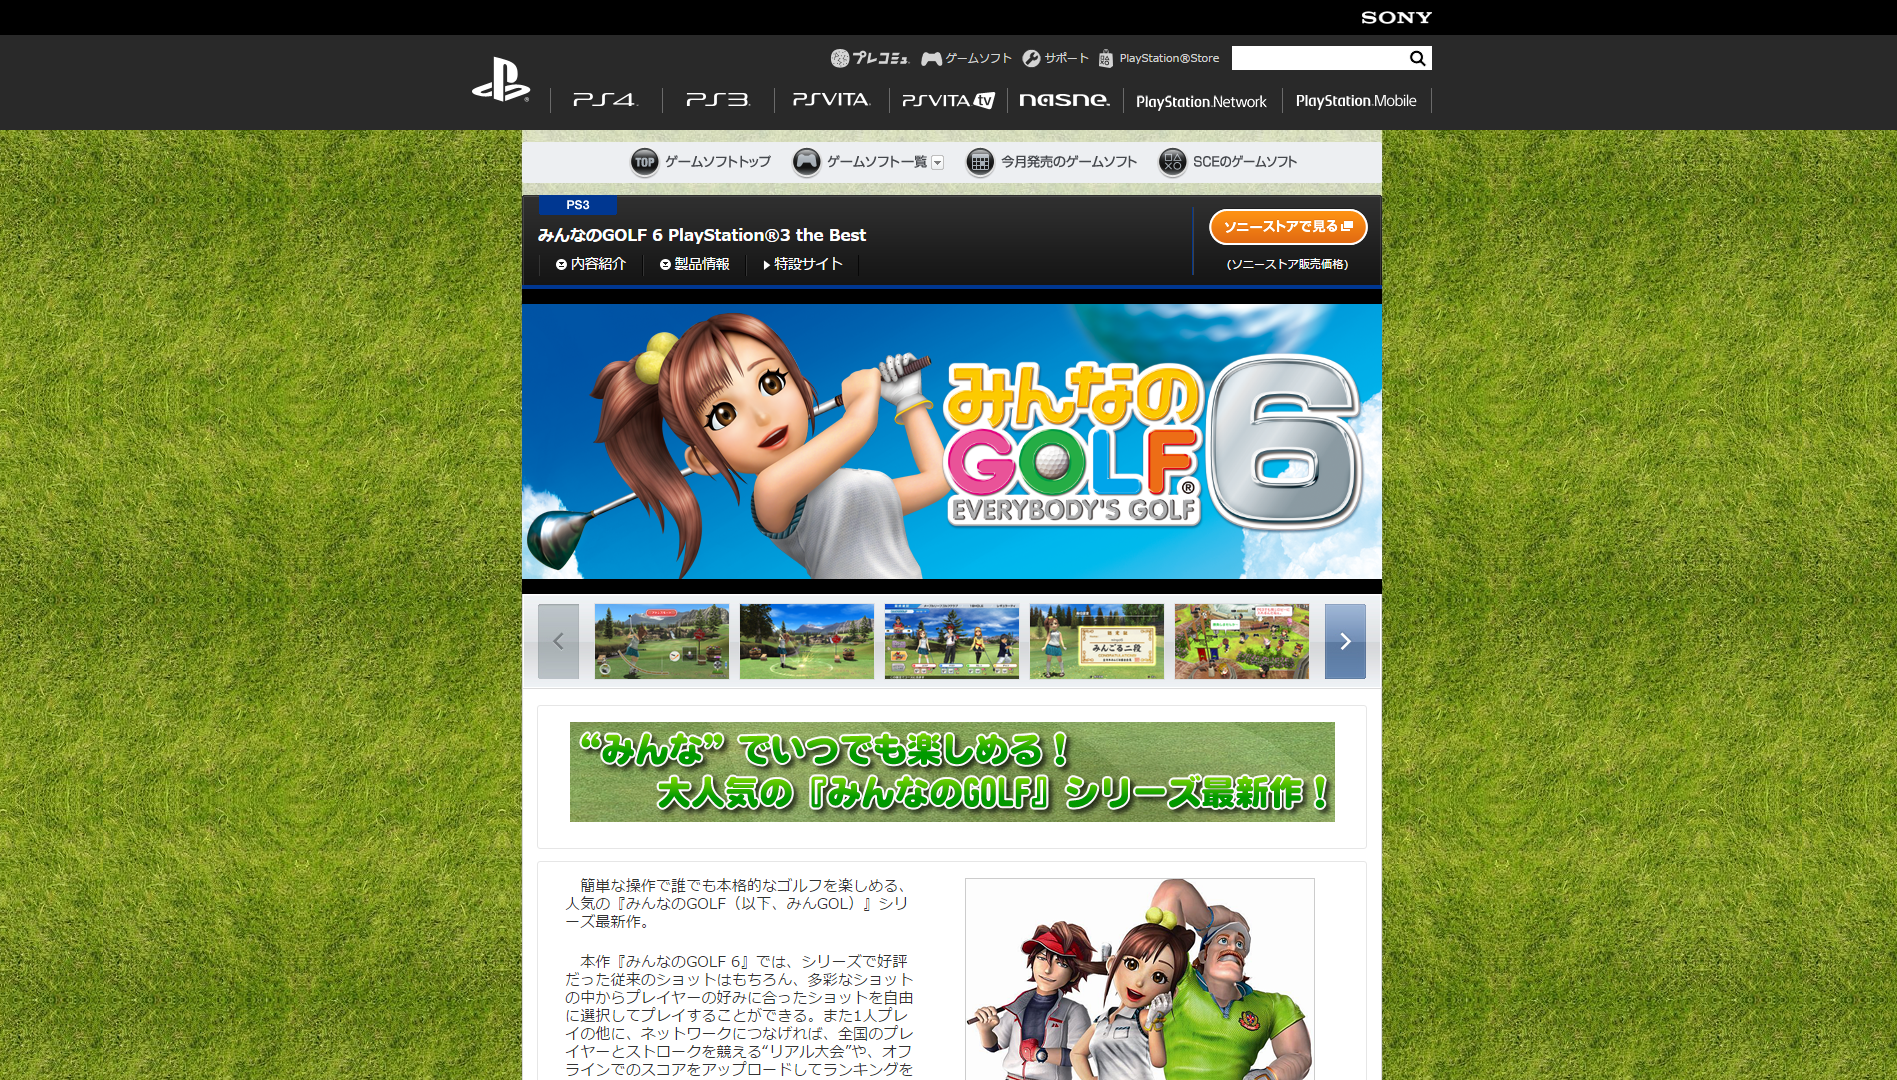The width and height of the screenshot is (1897, 1080).
Task: Open PlayStation Mobile menu item
Action: click(x=1356, y=101)
